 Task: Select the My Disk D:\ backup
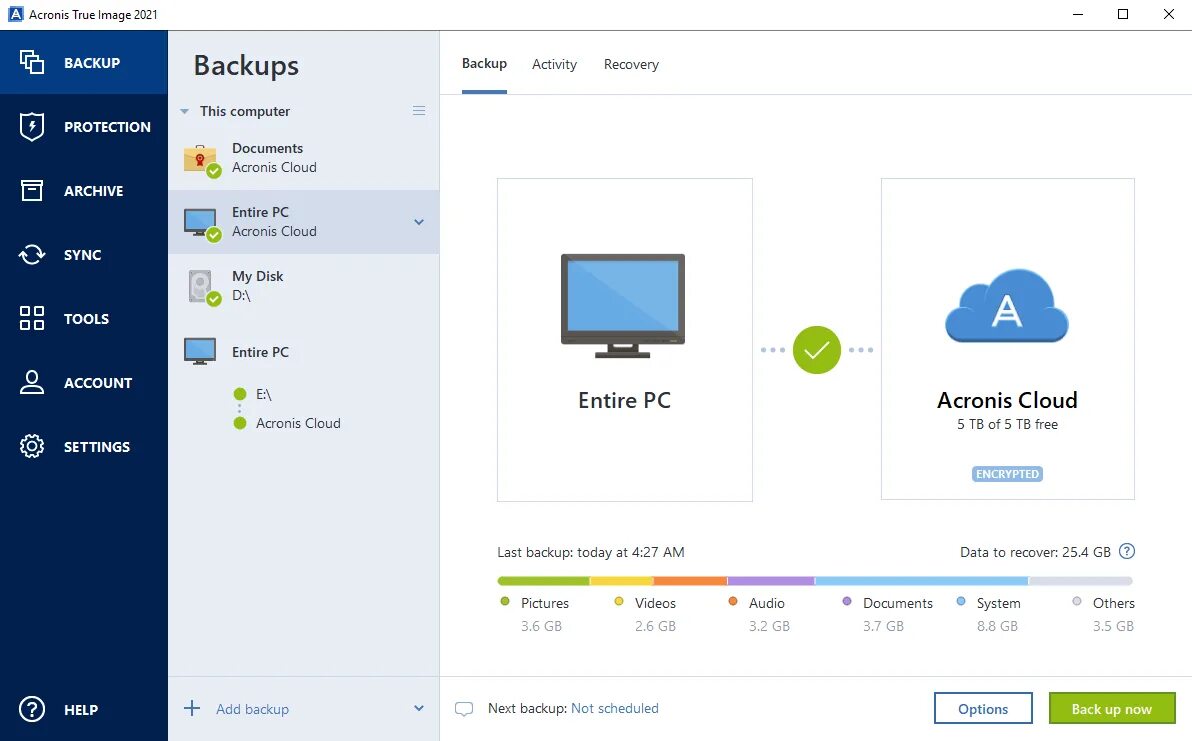[x=303, y=286]
